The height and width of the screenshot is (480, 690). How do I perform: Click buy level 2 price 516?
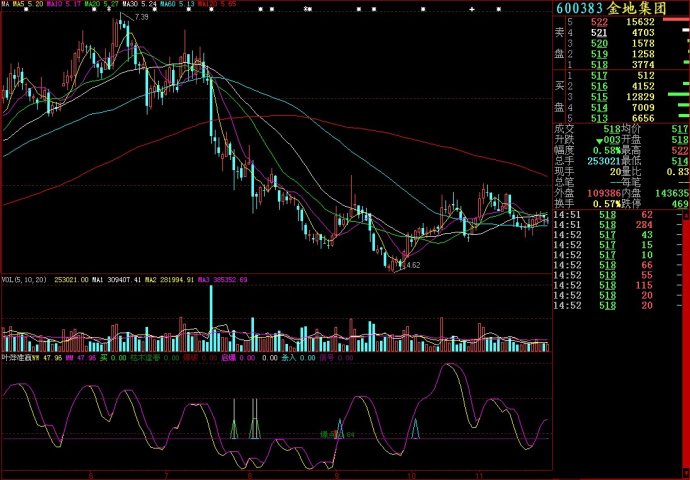599,86
